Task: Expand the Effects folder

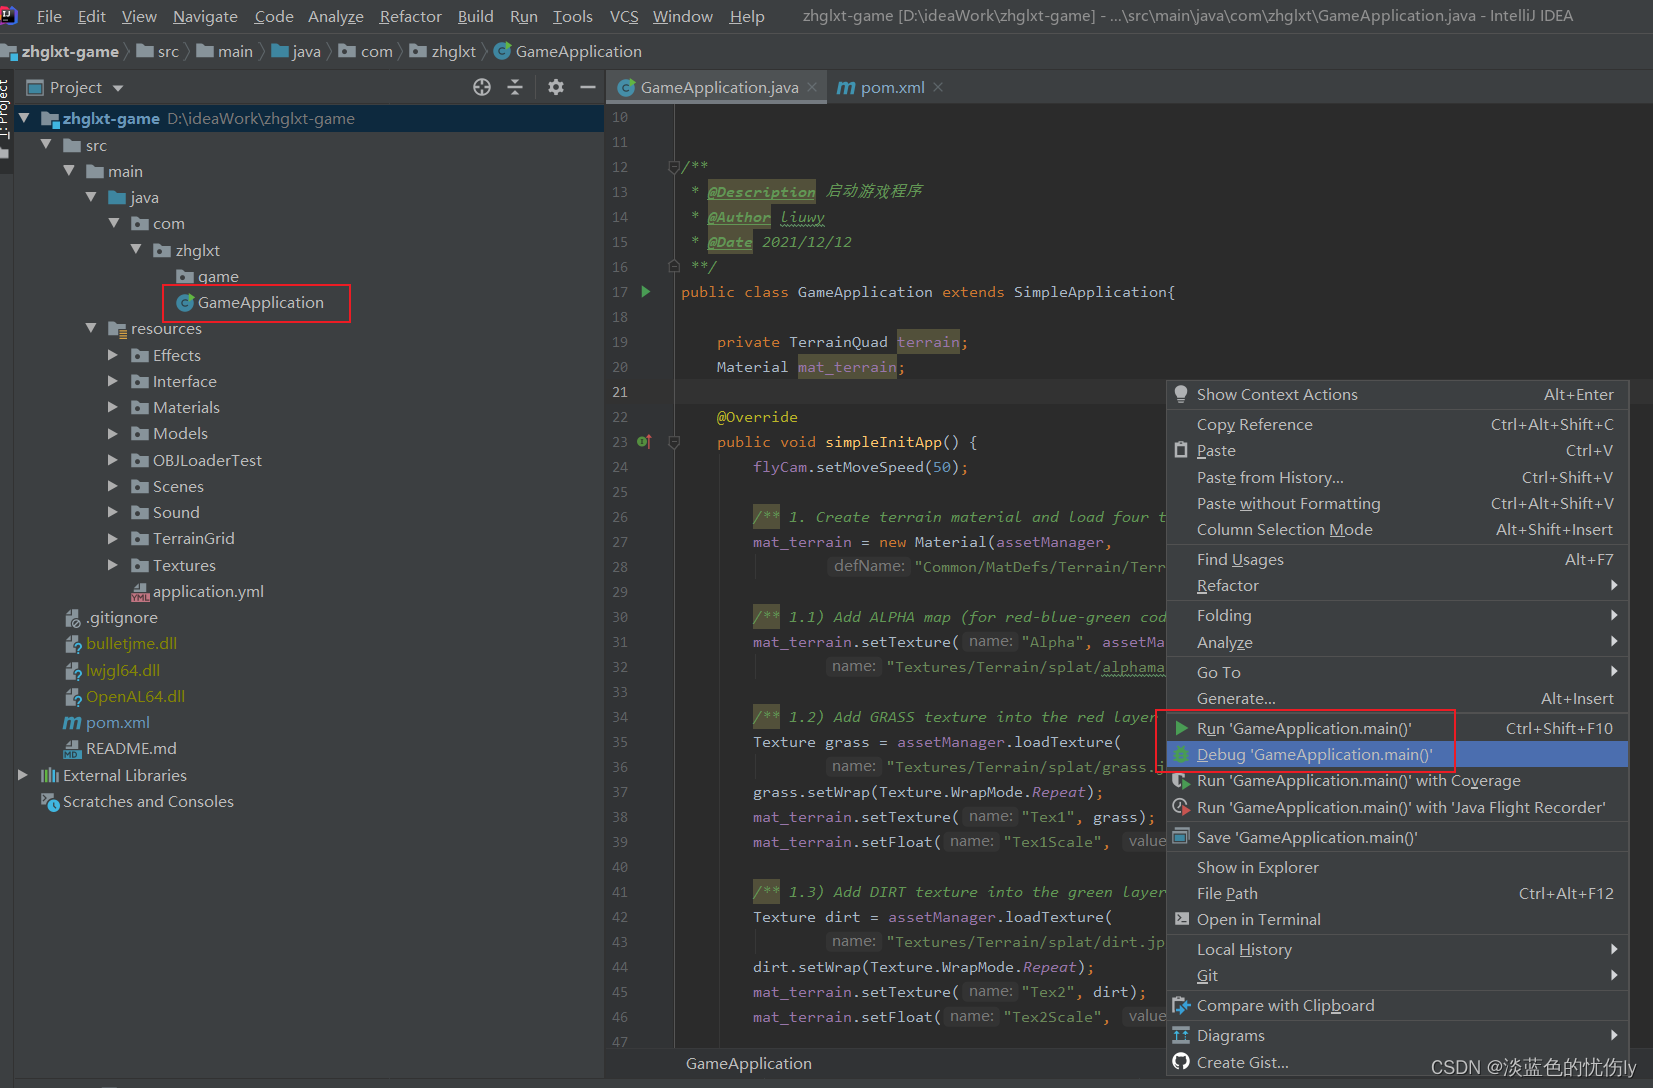Action: [x=113, y=355]
